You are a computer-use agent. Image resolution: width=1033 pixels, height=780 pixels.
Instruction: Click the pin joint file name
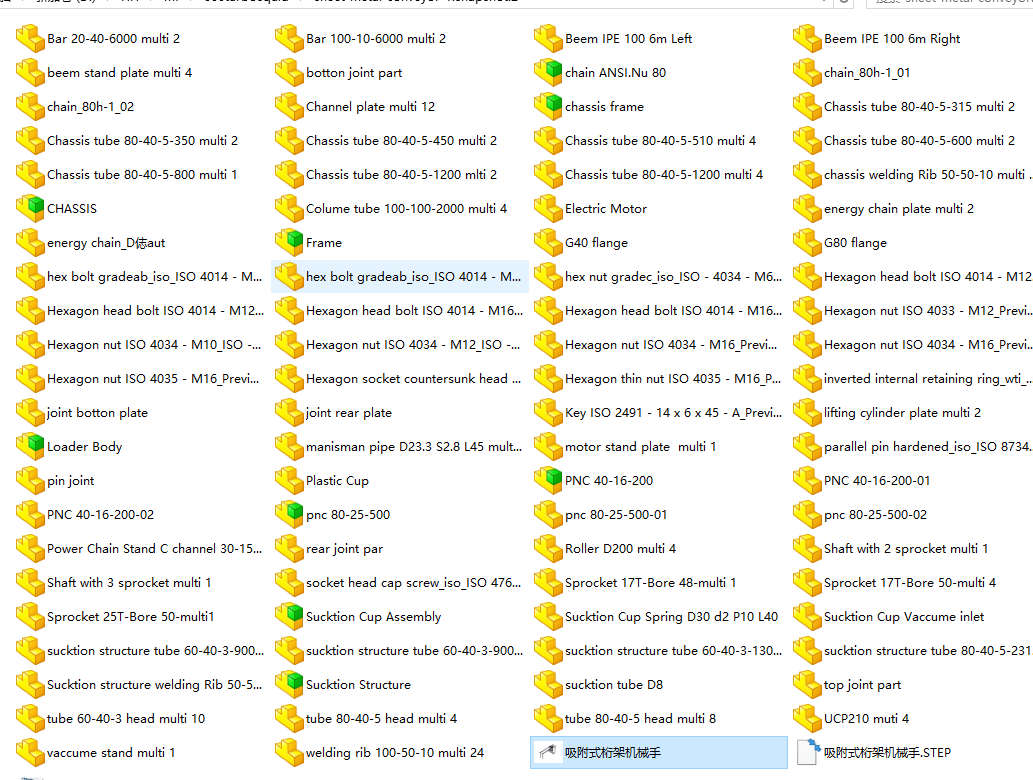[x=70, y=481]
